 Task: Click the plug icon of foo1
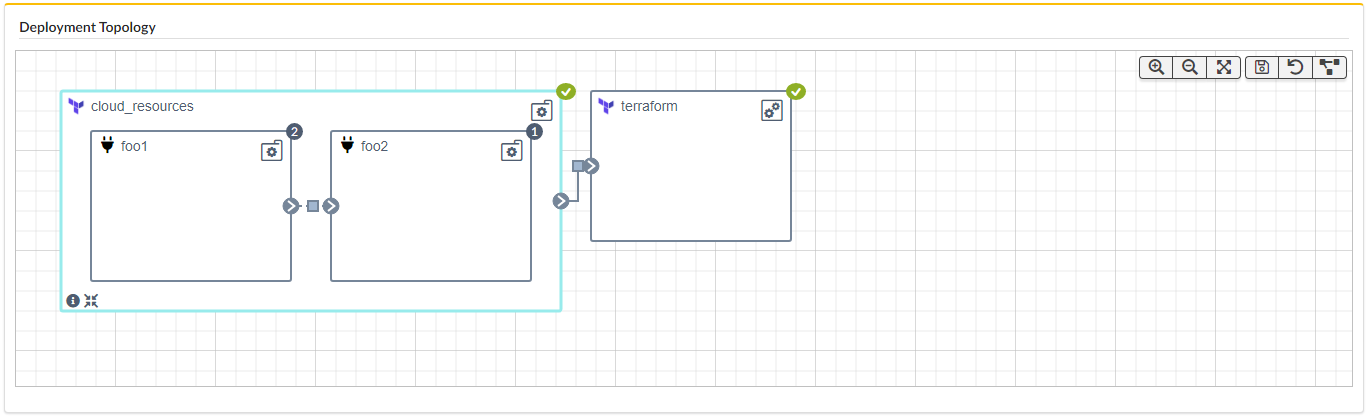click(107, 146)
